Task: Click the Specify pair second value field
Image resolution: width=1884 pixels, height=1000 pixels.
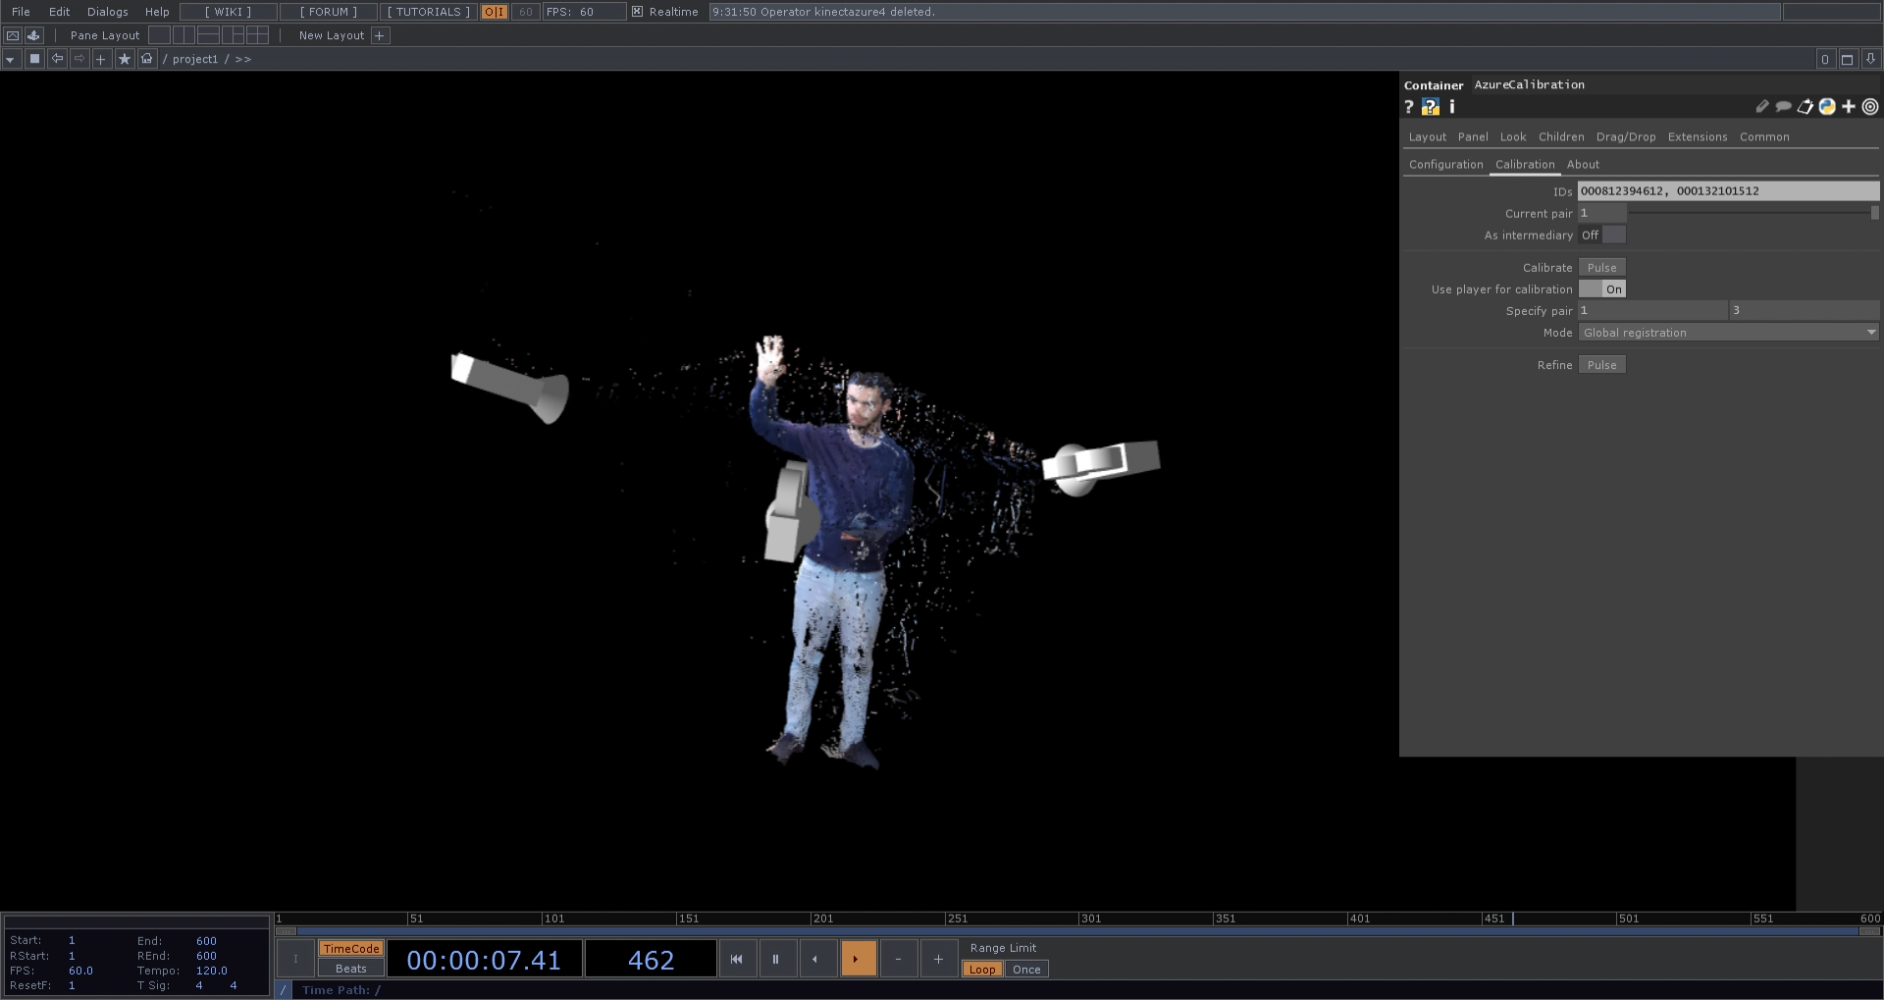Action: [x=1804, y=311]
